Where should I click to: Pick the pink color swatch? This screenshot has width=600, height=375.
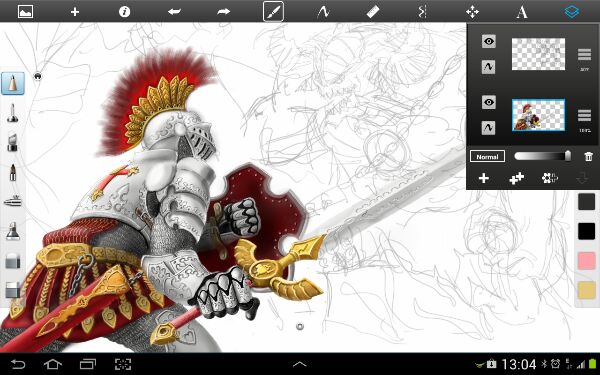[586, 260]
